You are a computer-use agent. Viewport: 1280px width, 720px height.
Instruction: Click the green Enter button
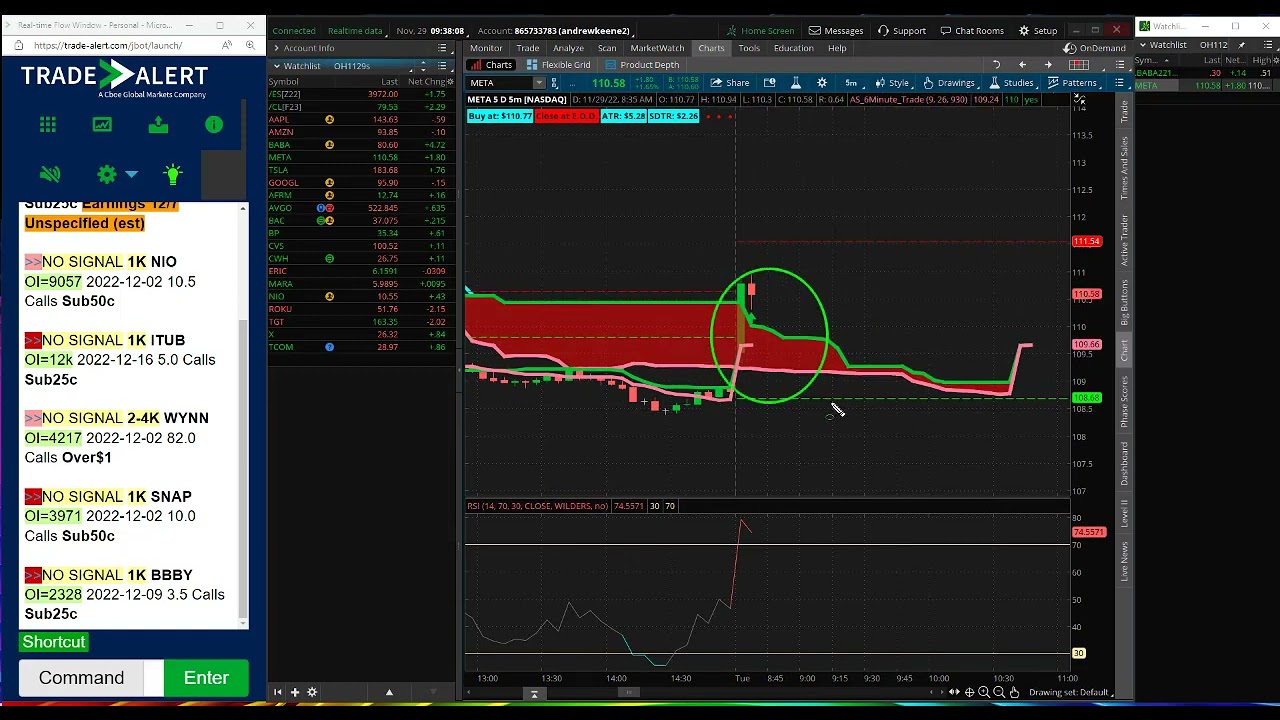click(206, 678)
